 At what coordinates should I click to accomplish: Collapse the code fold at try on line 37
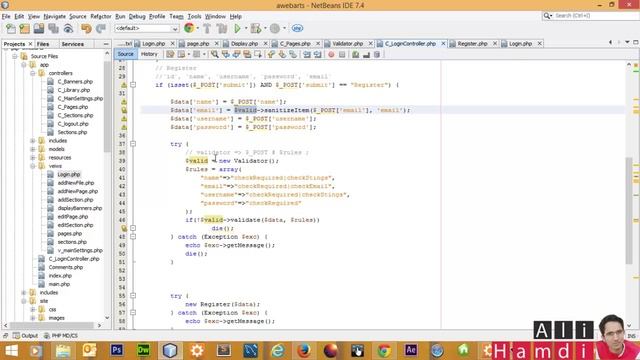(133, 144)
